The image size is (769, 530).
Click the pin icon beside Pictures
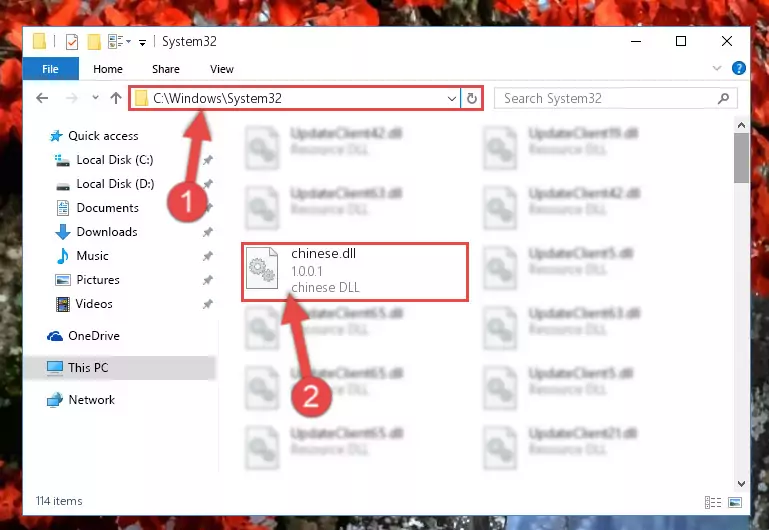[208, 280]
